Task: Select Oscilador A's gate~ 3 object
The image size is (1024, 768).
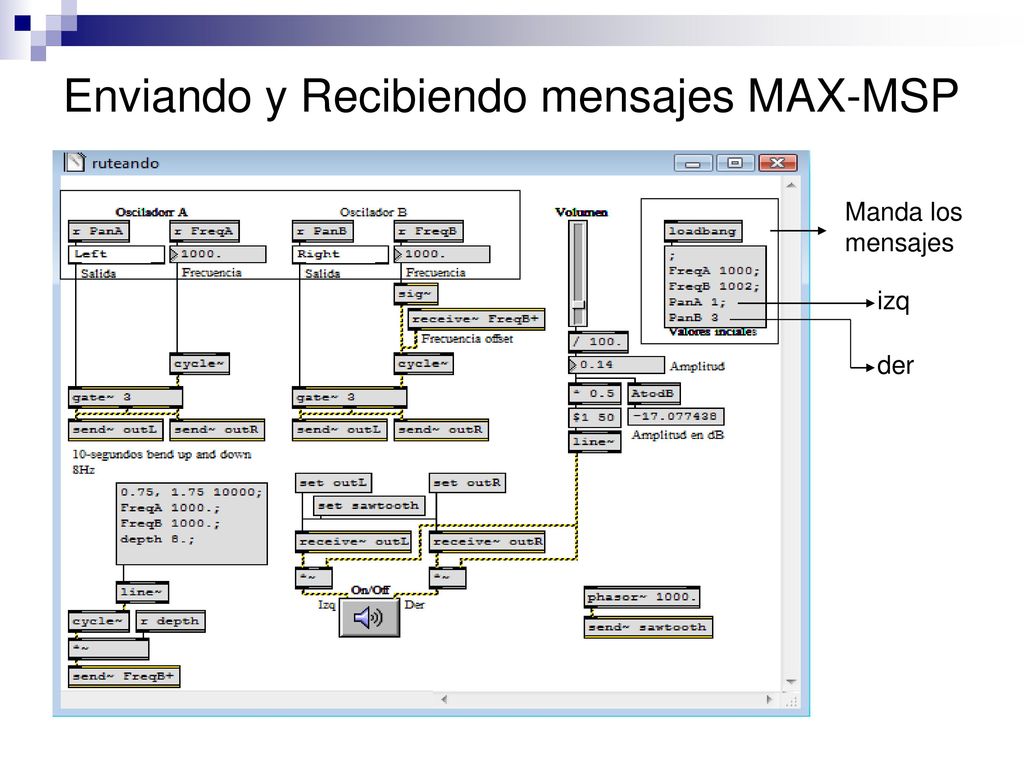Action: coord(125,397)
